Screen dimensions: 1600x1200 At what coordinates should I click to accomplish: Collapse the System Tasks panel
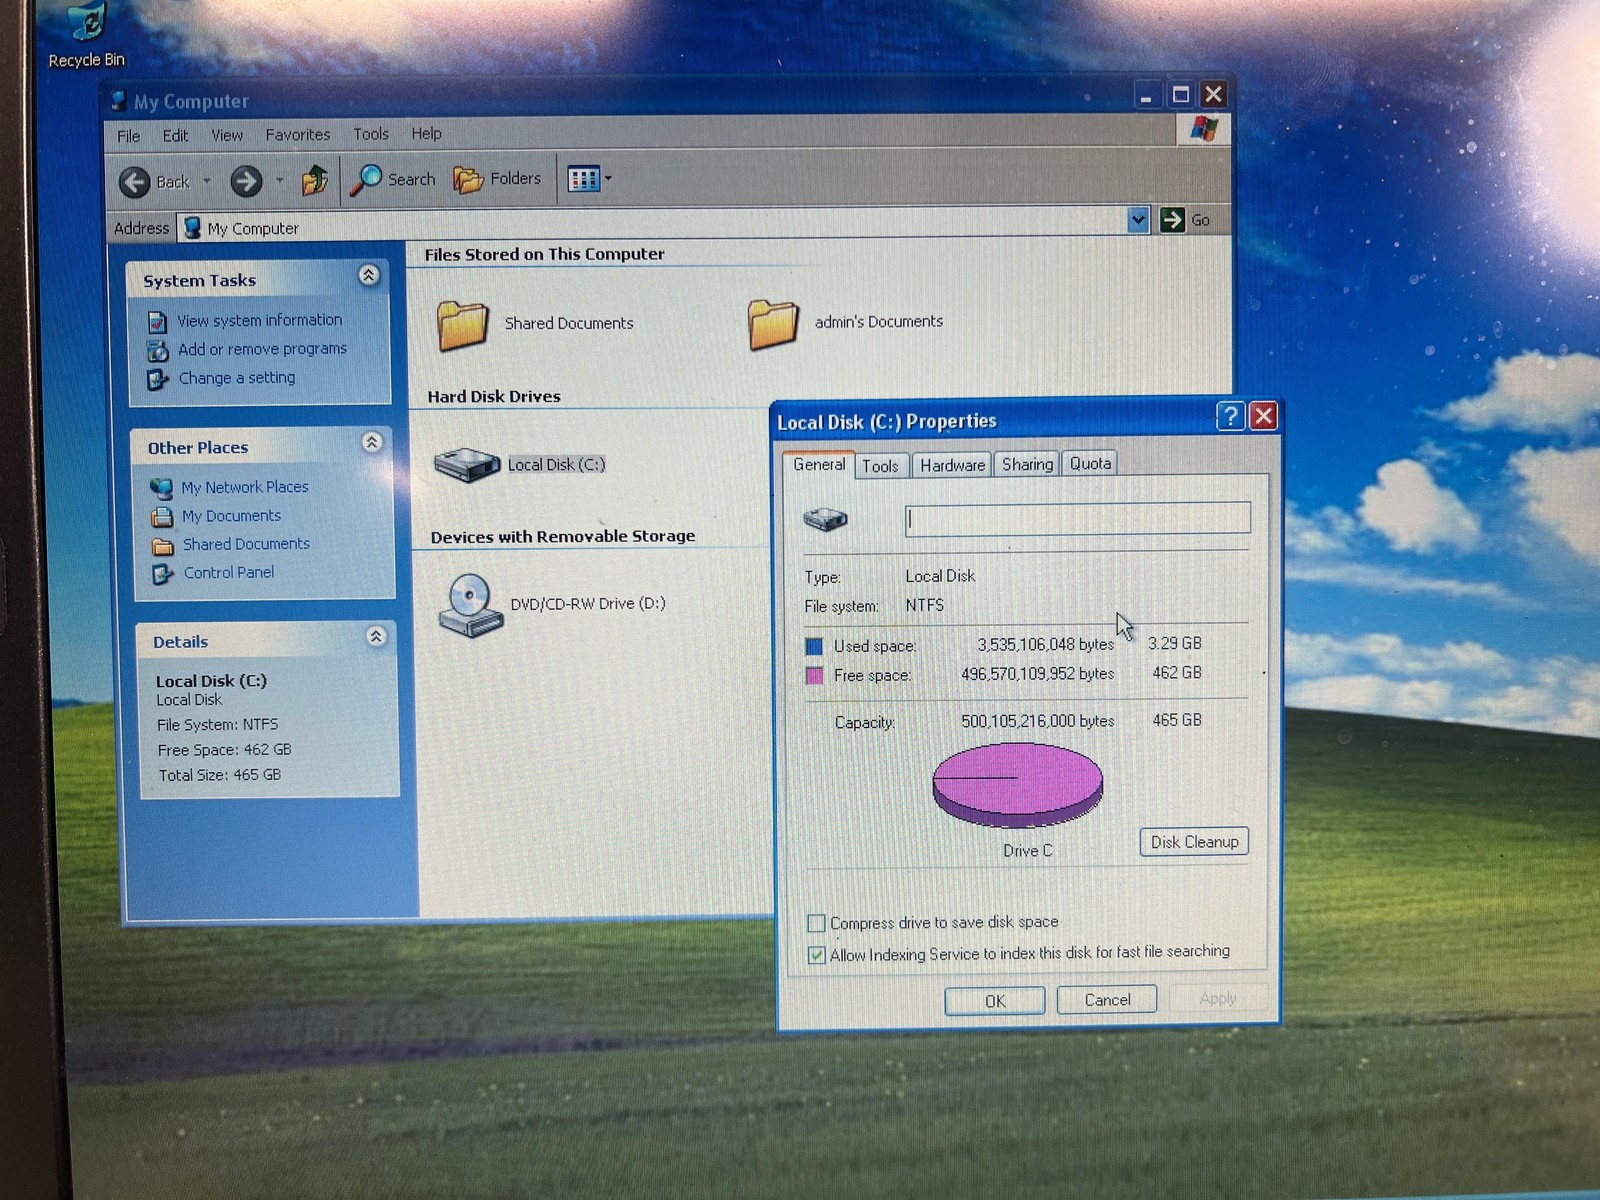click(x=368, y=276)
